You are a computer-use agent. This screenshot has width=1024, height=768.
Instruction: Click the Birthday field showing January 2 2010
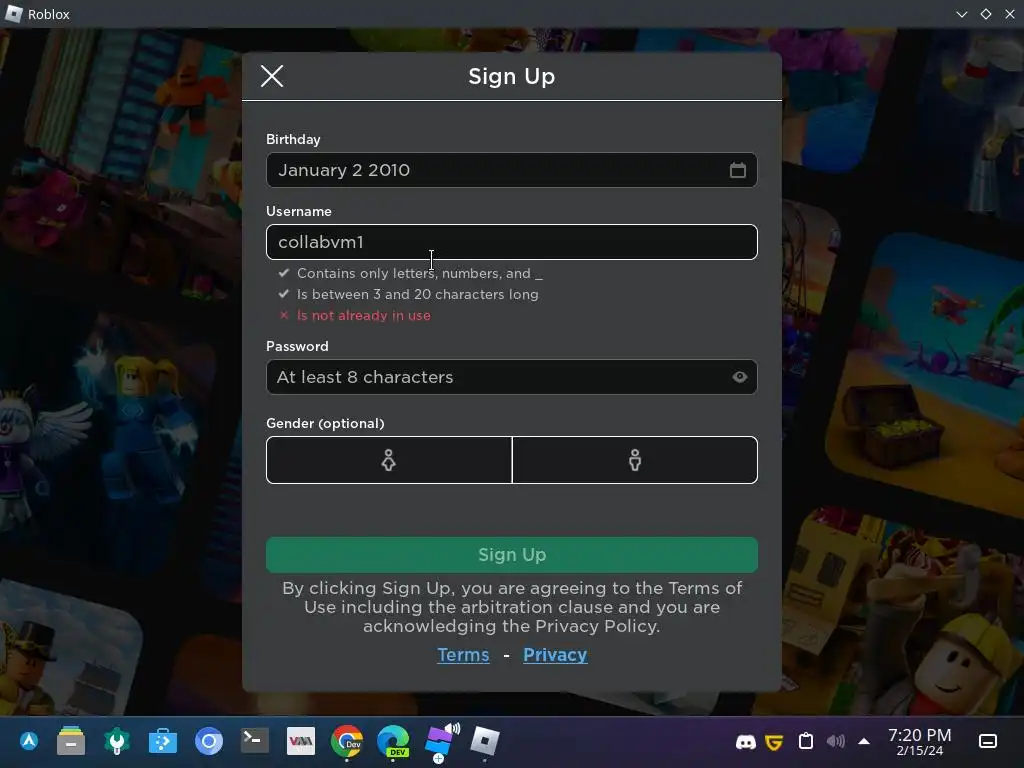pos(511,170)
